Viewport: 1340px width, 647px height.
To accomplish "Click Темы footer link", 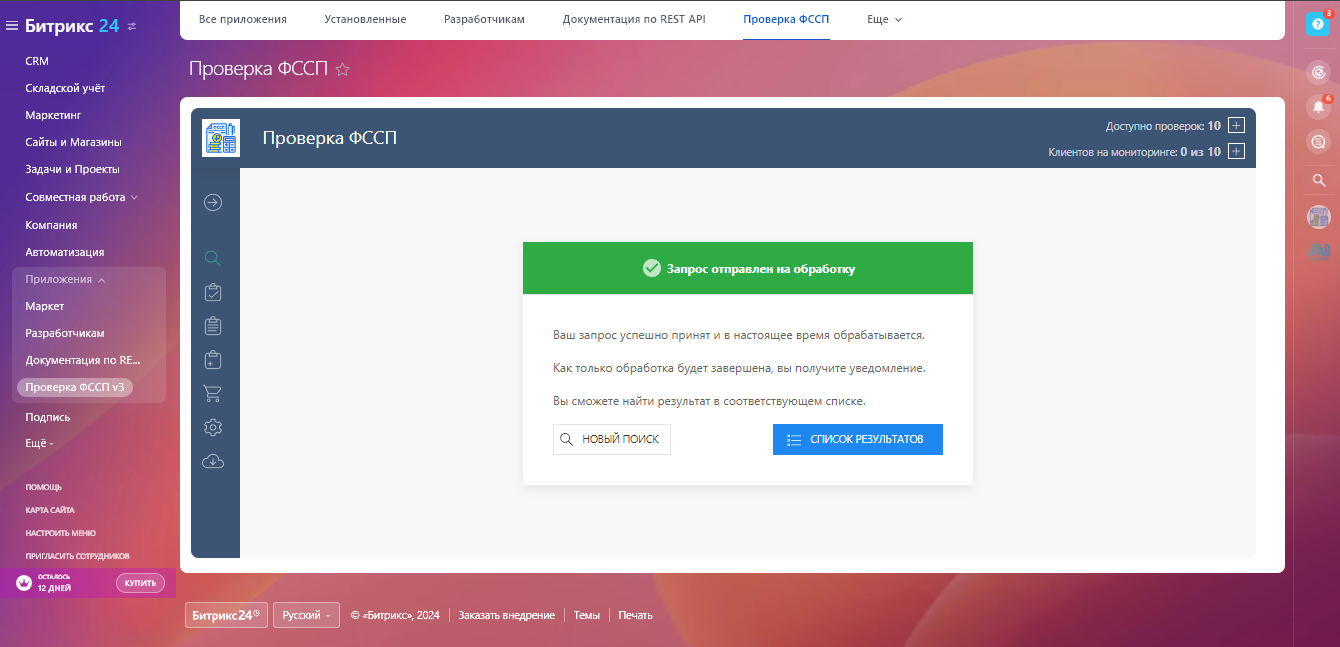I will (x=587, y=615).
